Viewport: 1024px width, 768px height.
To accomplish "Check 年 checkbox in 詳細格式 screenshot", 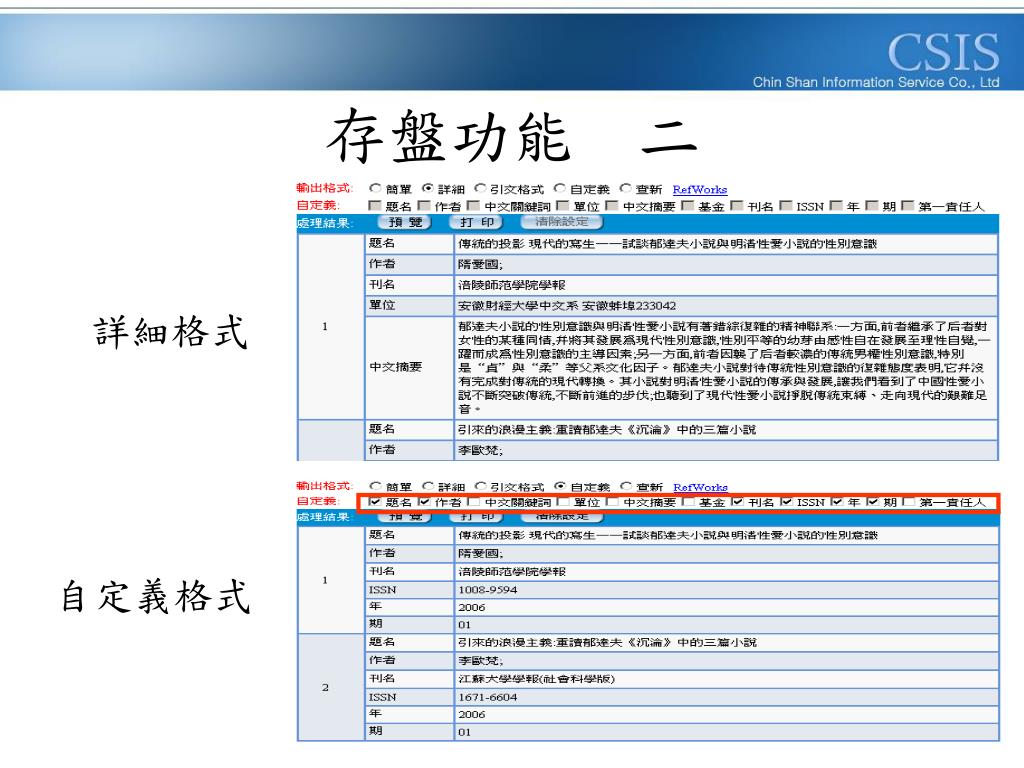I will 835,206.
